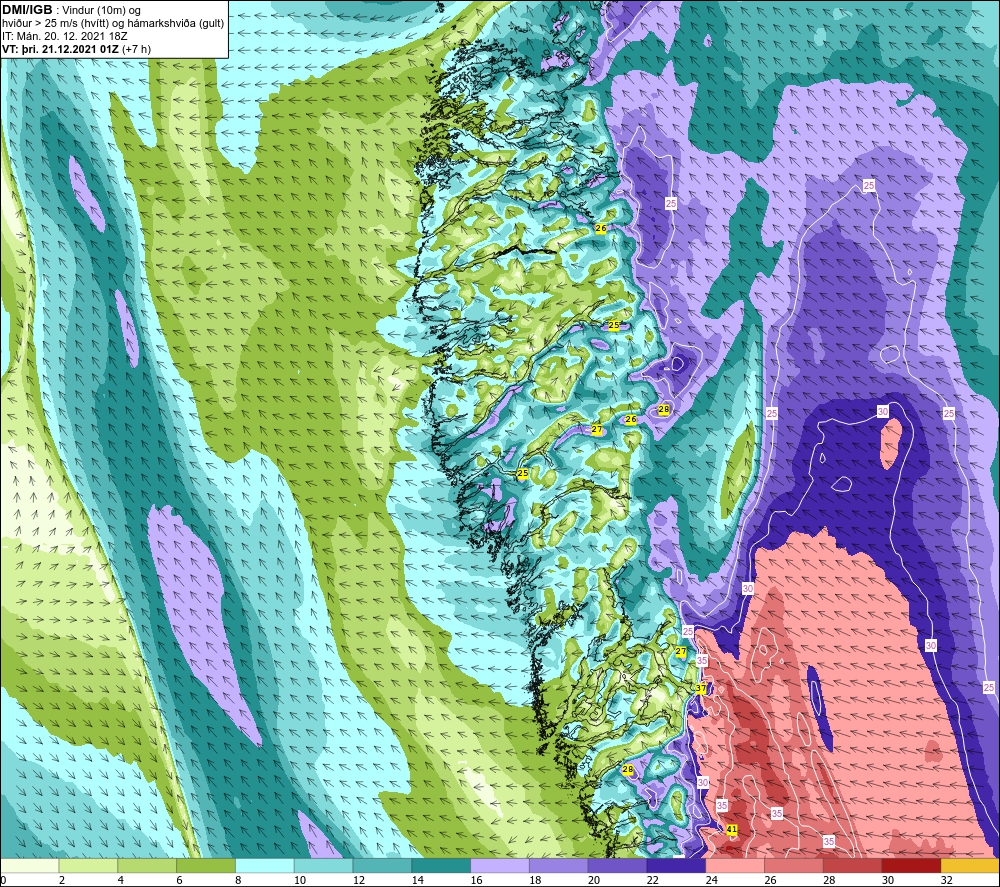Pick the lavender 16–18 legend swatch
1000x887 pixels.
500,866
